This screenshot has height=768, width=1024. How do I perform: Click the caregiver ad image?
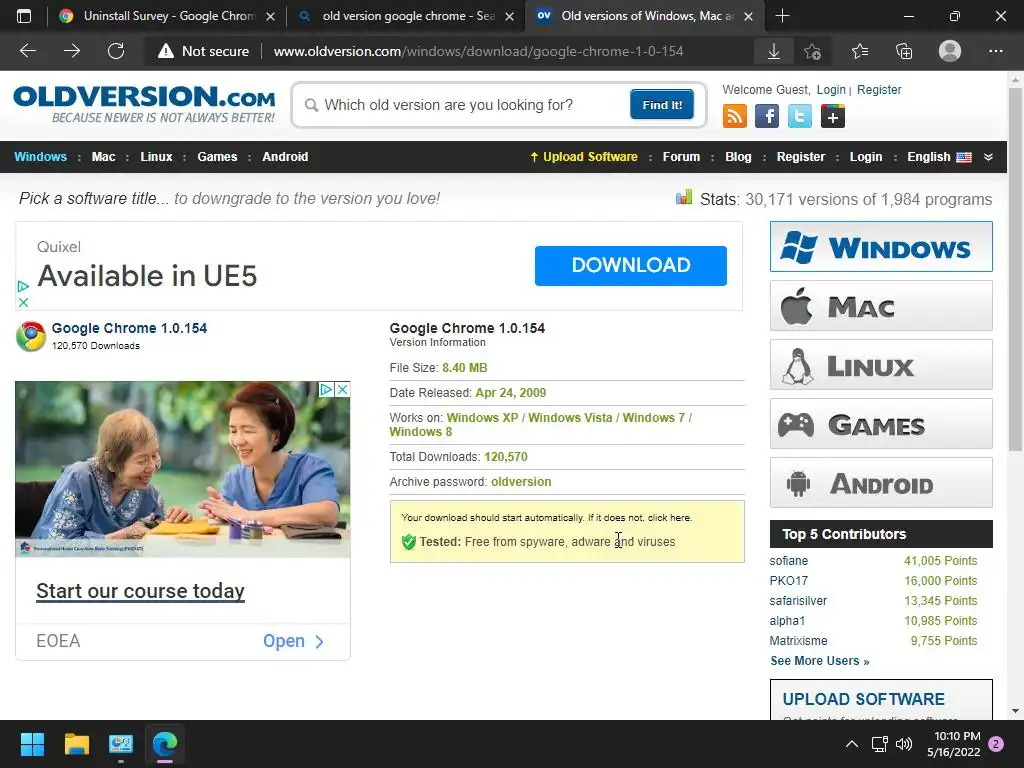coord(183,470)
